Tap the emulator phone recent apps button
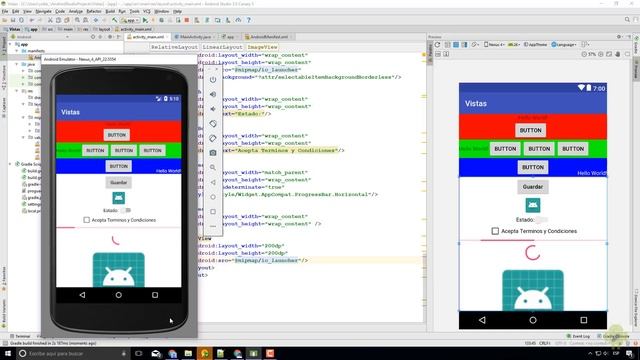 click(155, 295)
